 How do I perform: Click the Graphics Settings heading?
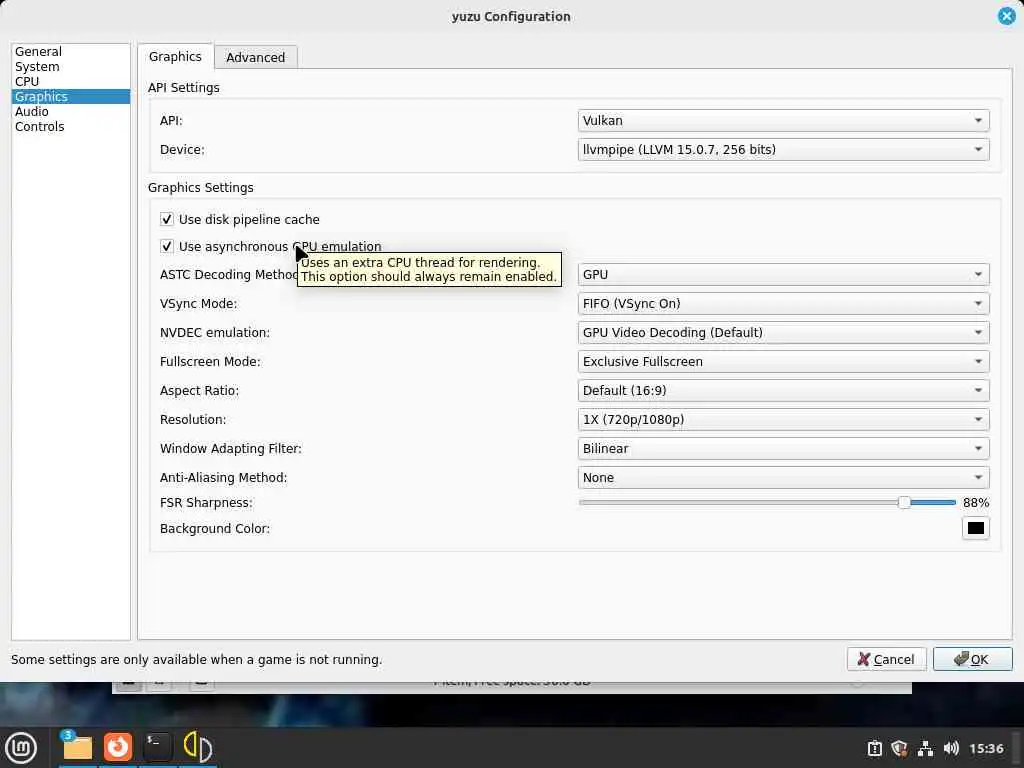point(200,187)
